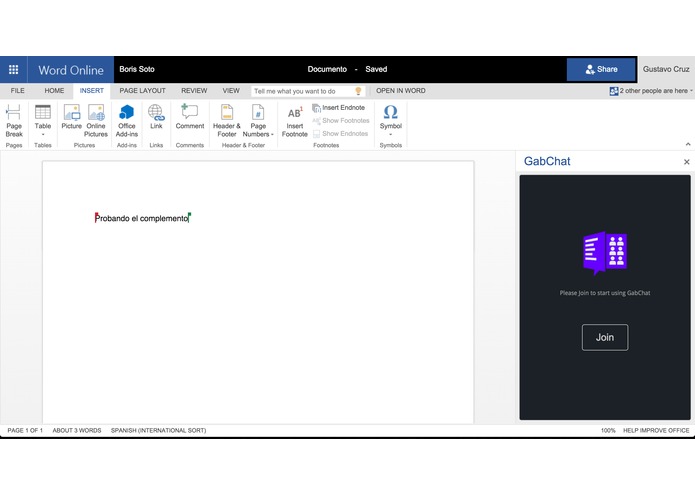Click the Share button

coord(601,70)
